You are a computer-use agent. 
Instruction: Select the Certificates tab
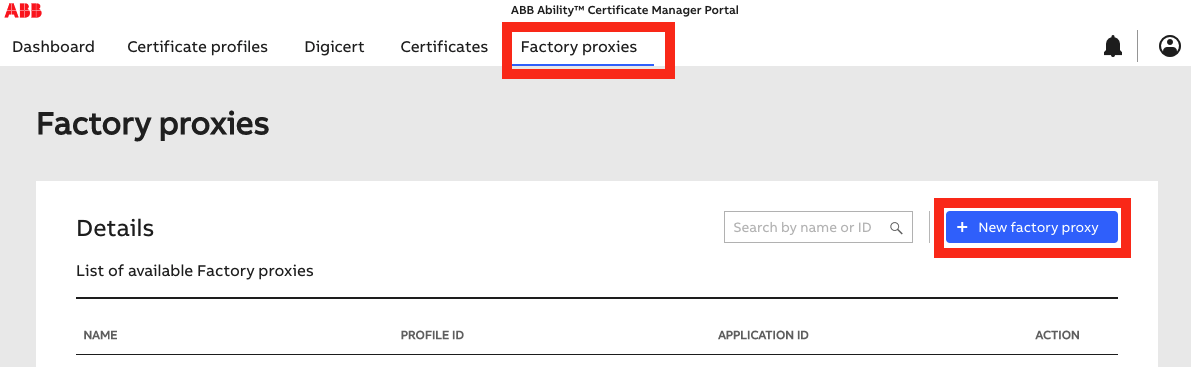pos(444,47)
